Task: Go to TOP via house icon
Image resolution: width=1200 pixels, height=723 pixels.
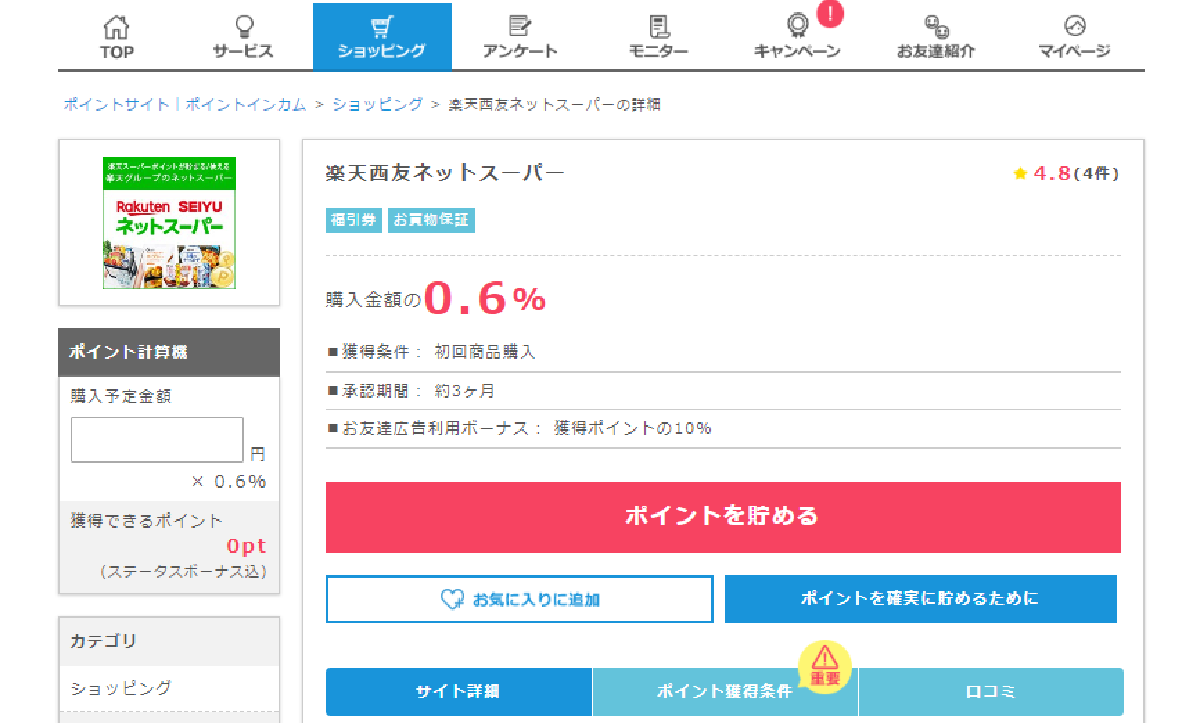Action: (117, 27)
